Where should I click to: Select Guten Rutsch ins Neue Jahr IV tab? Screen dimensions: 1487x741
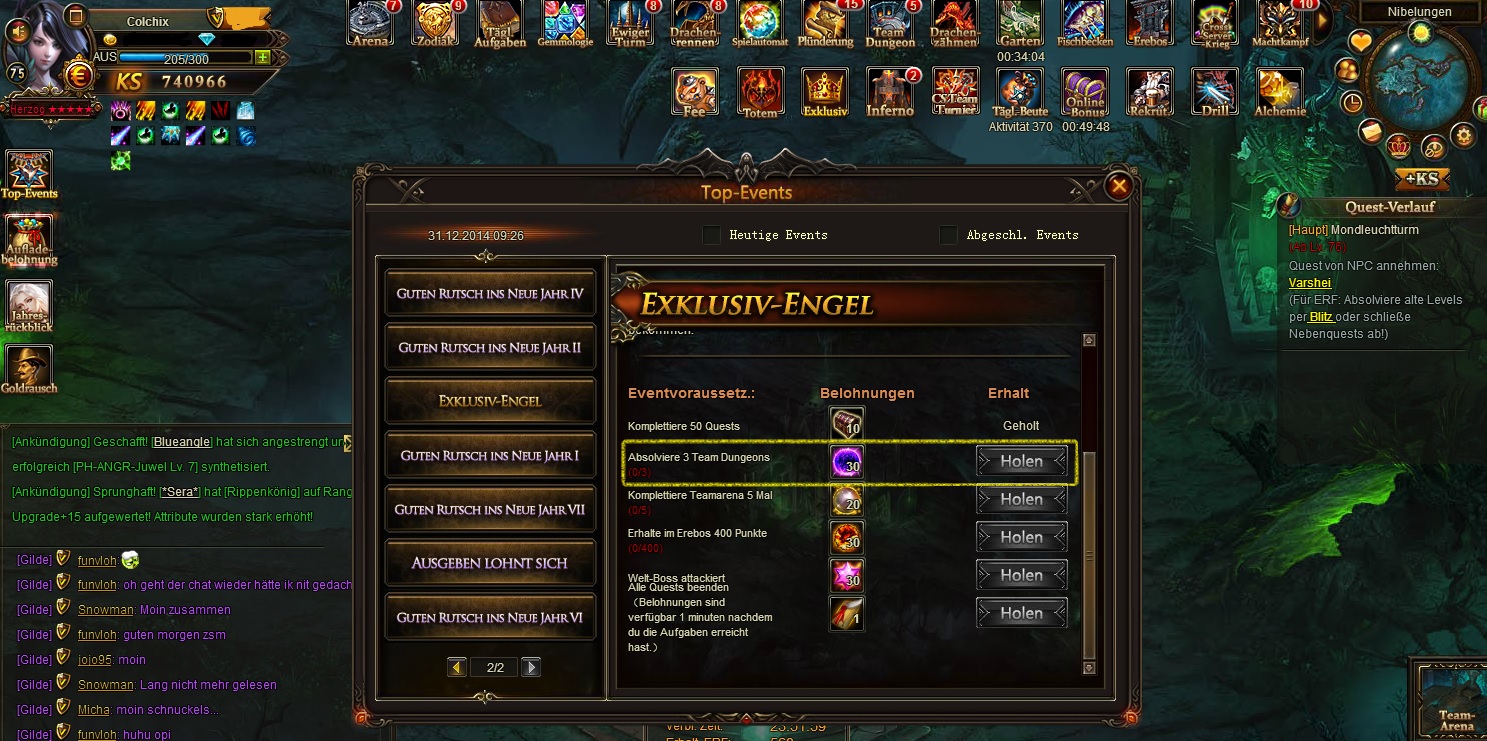point(490,294)
